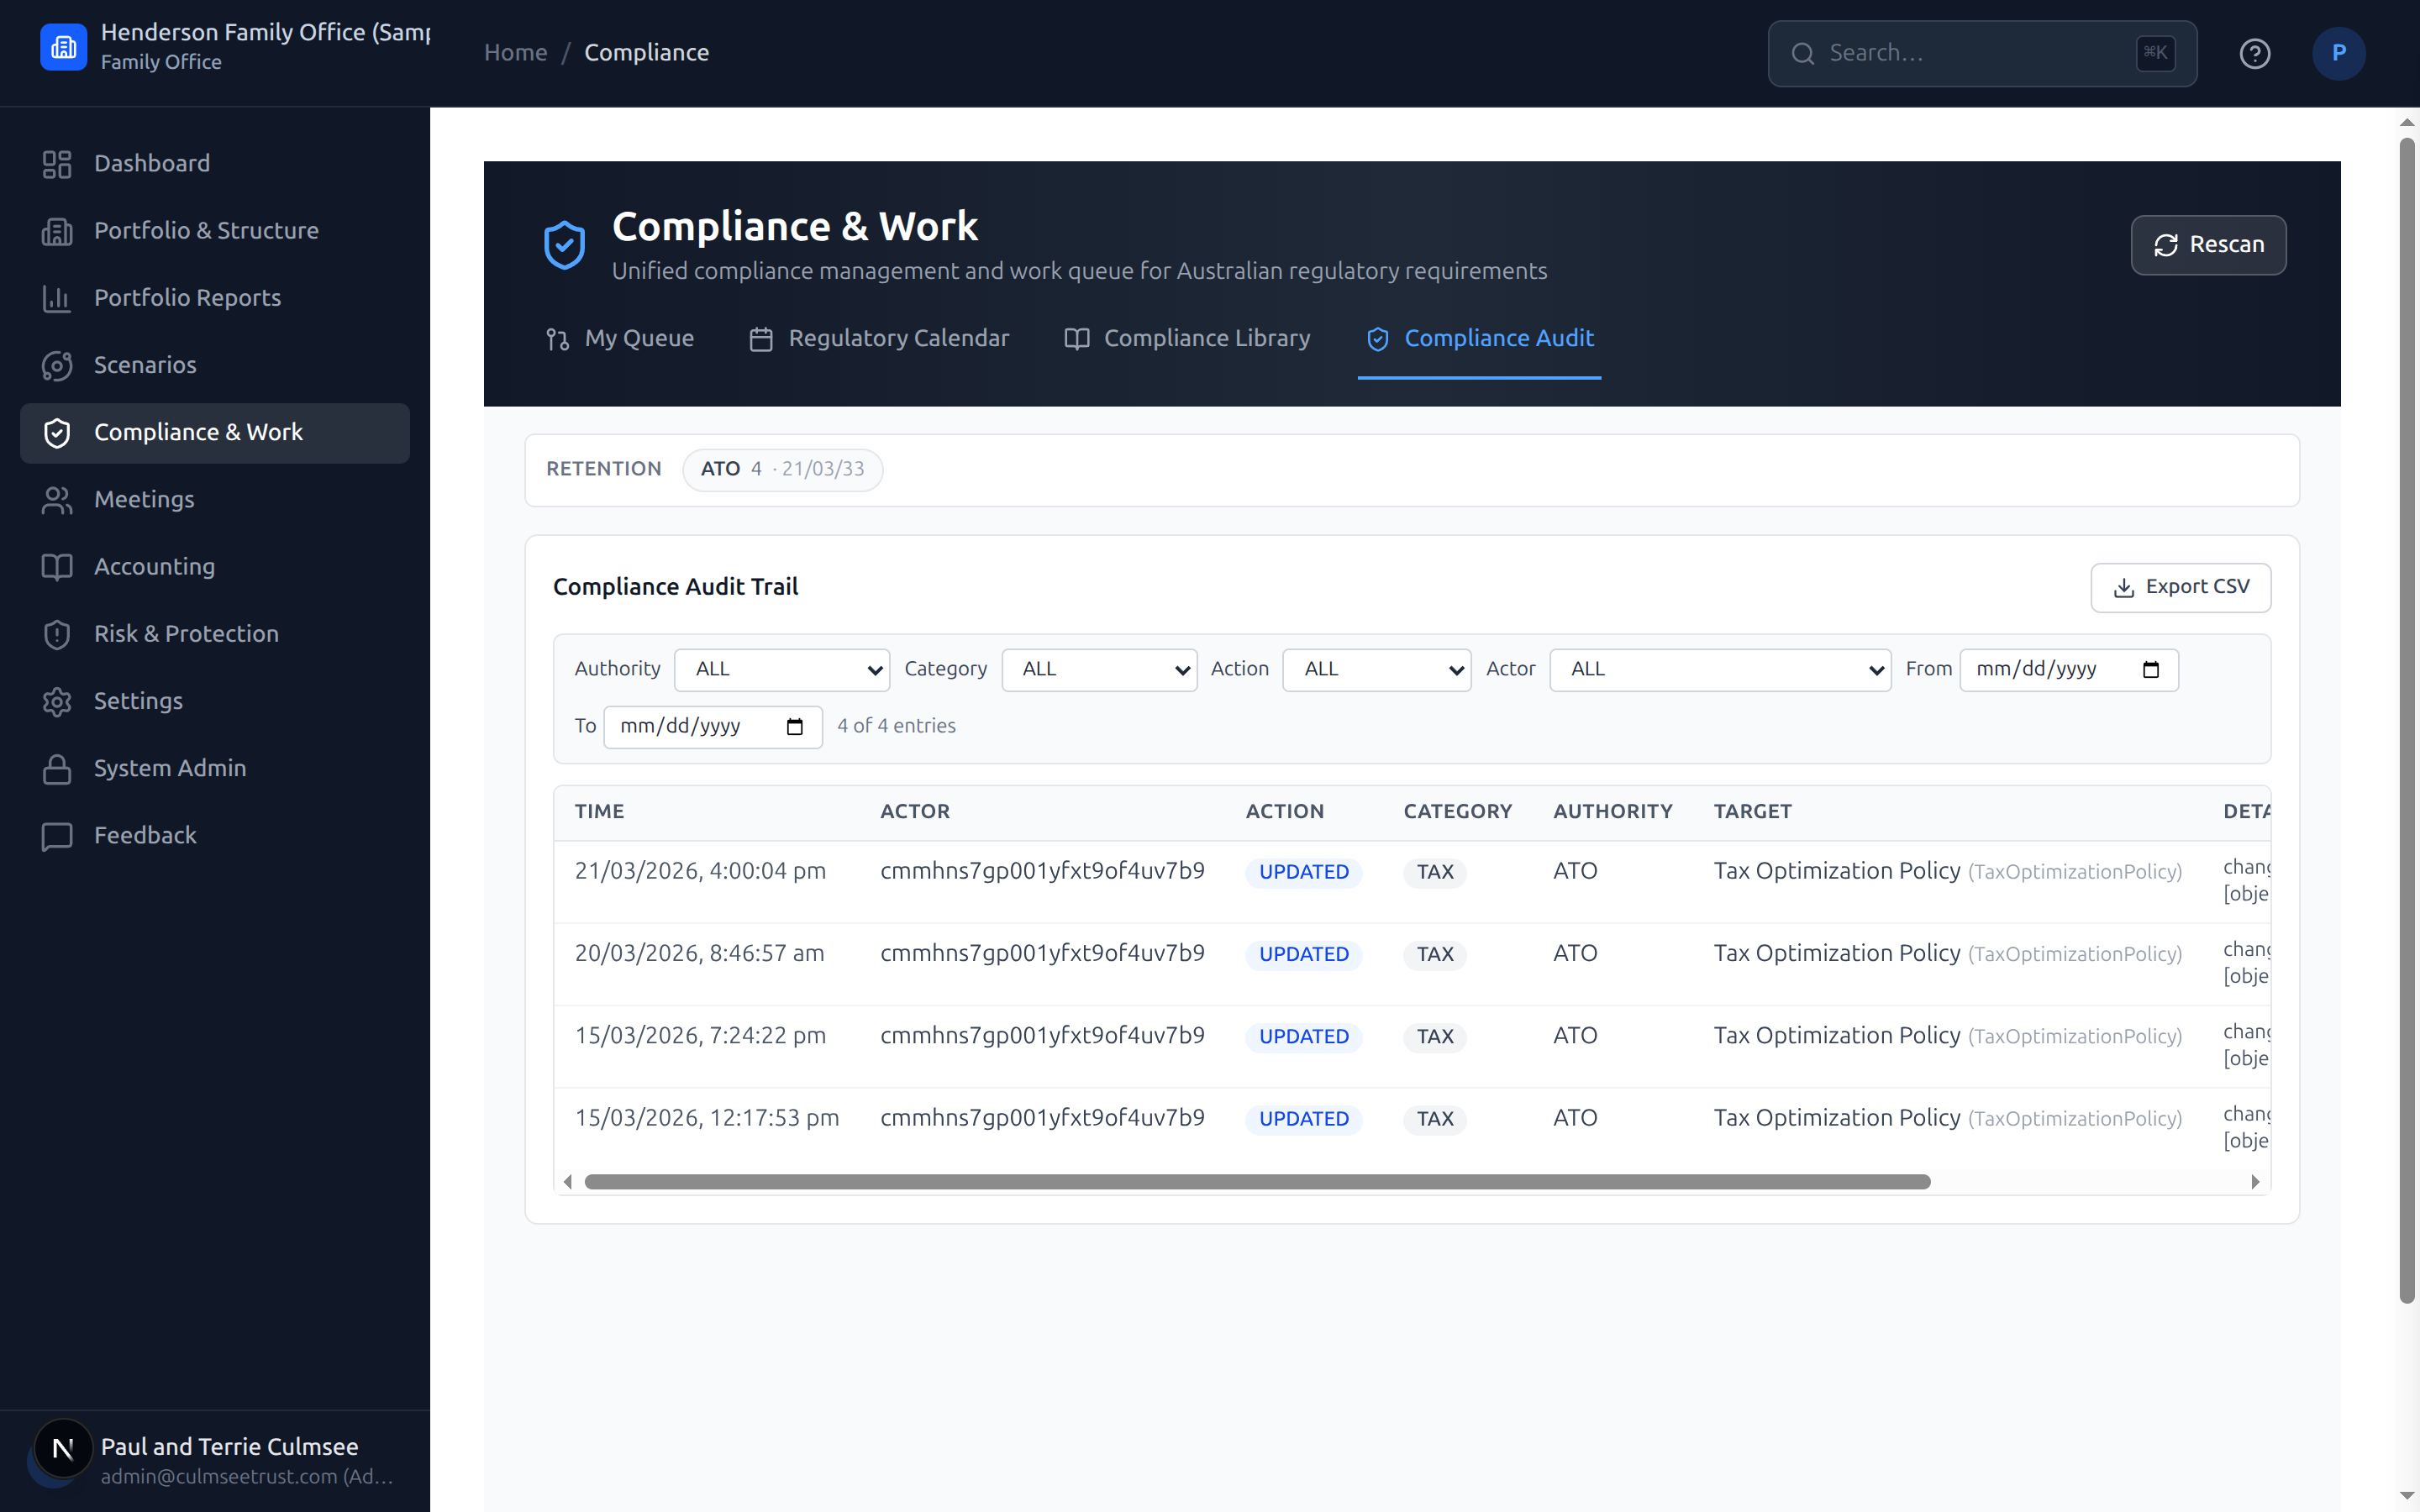Click the Henderson Family Office building logo
This screenshot has width=2420, height=1512.
(63, 47)
